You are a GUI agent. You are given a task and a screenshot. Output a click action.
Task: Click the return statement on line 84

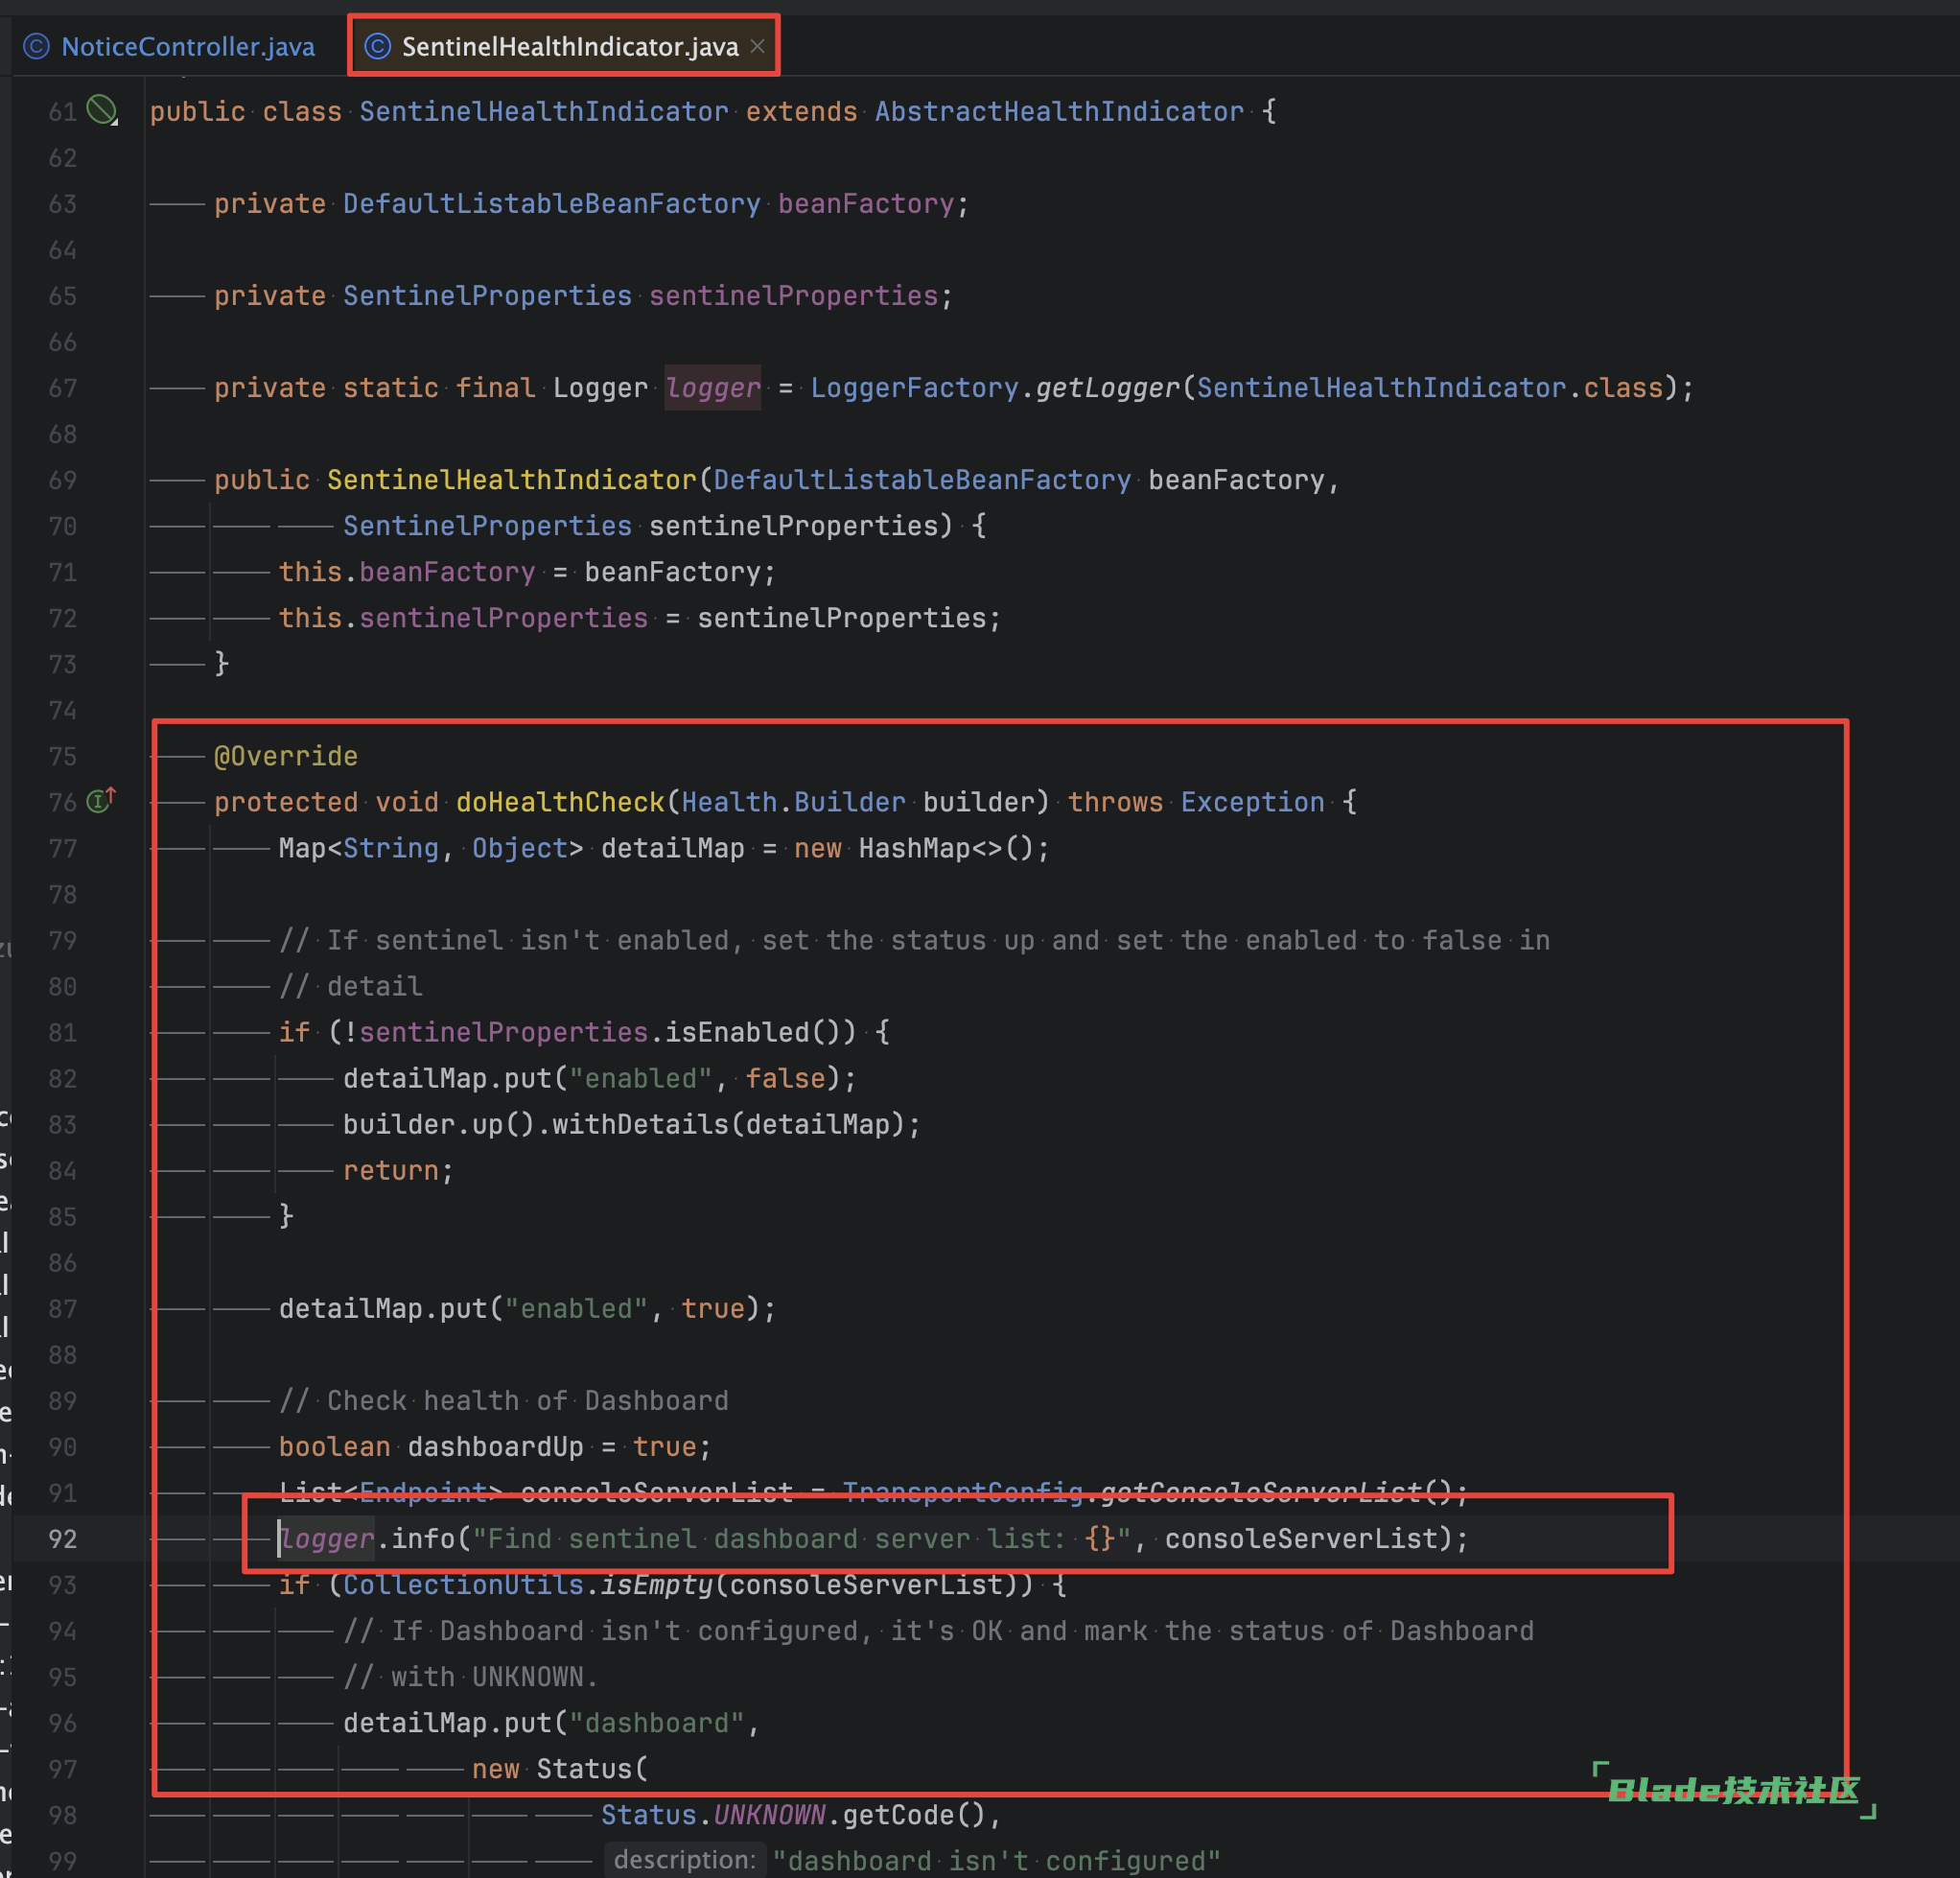pos(398,1169)
